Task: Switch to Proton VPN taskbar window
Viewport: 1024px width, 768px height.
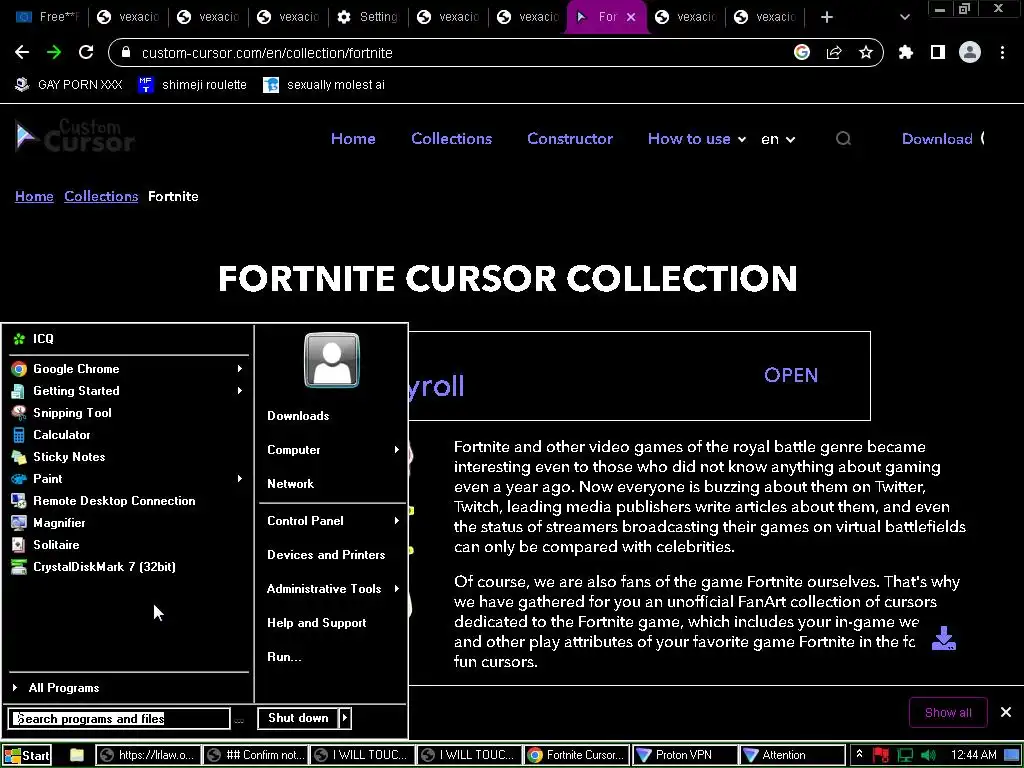Action: tap(684, 755)
